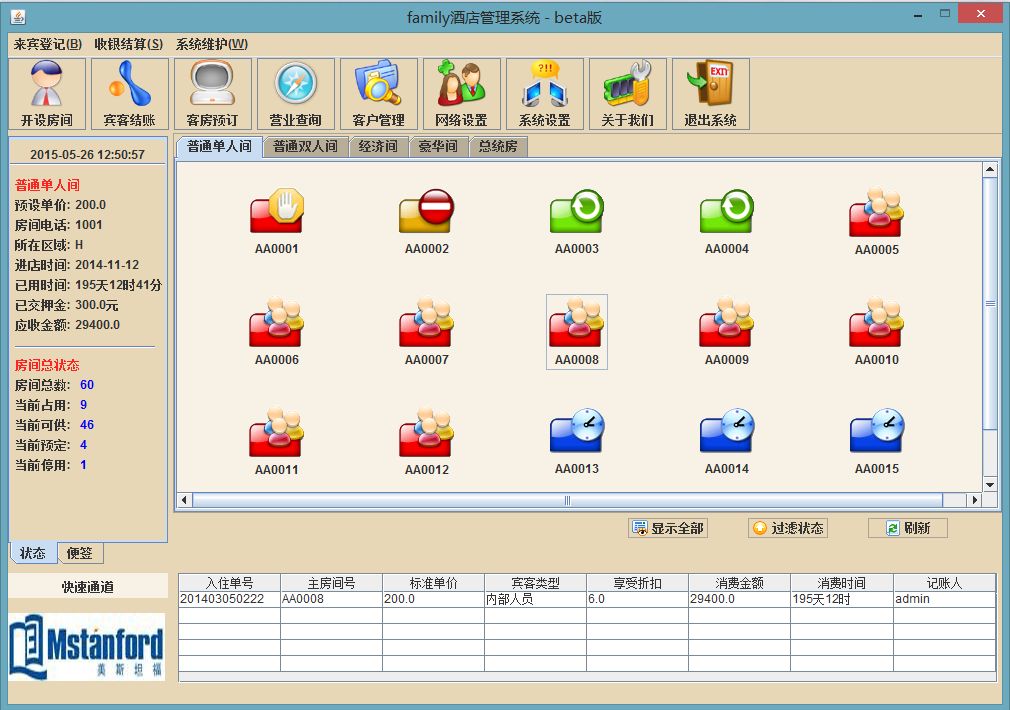Open 客房预订 room reservation icon
This screenshot has width=1010, height=710.
click(213, 94)
